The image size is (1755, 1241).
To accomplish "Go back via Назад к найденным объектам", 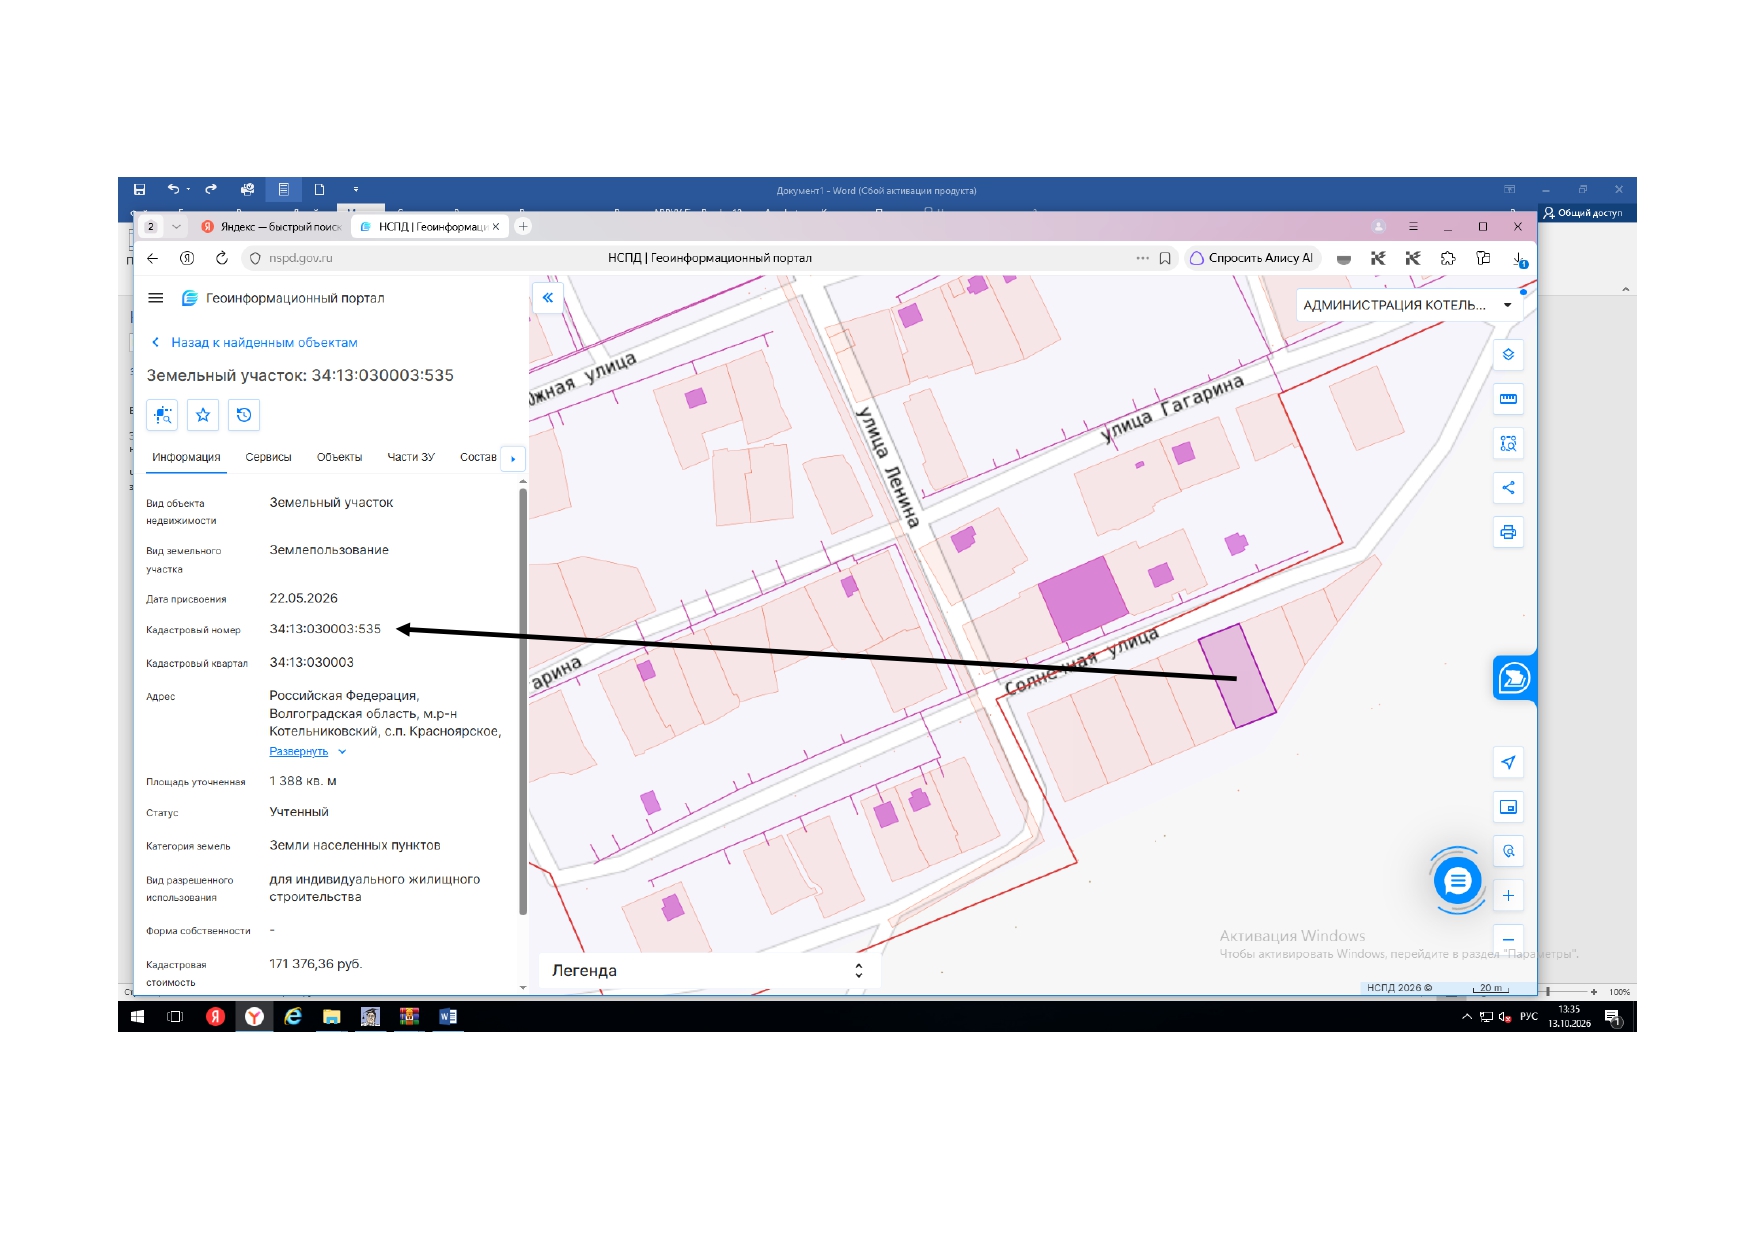I will (254, 342).
